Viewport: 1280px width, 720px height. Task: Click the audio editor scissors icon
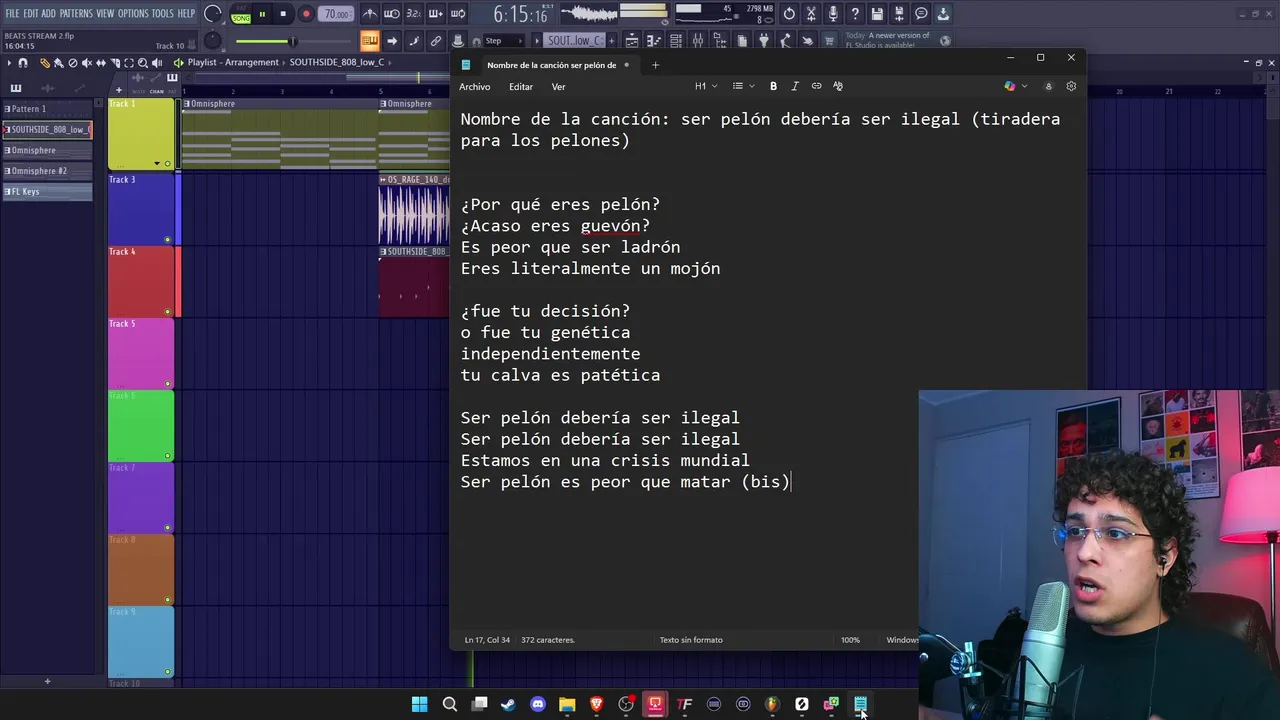[811, 14]
